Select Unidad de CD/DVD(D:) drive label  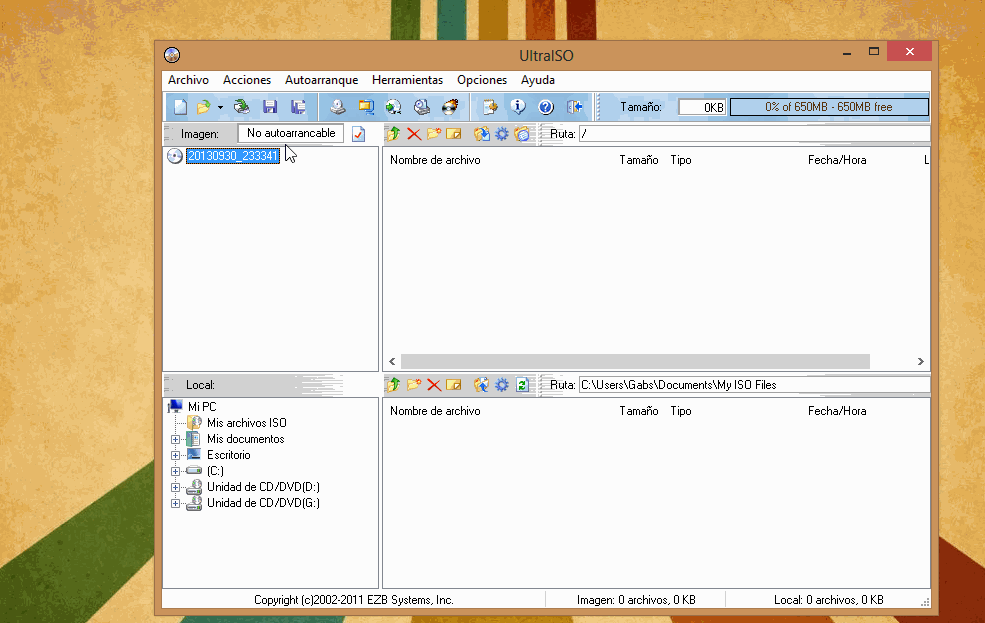point(263,487)
